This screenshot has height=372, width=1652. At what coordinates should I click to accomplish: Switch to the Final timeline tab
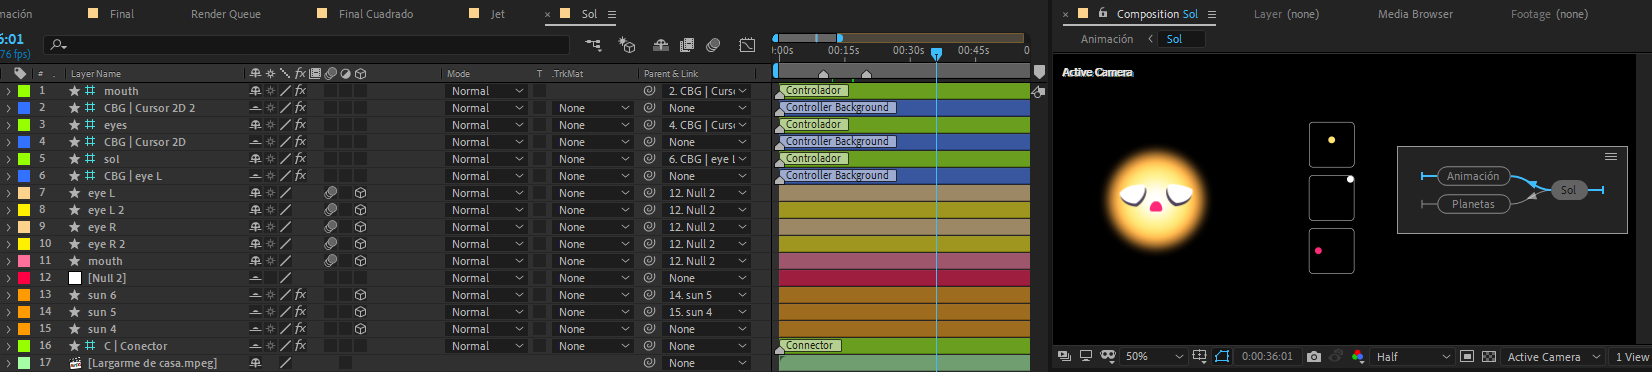pyautogui.click(x=121, y=14)
